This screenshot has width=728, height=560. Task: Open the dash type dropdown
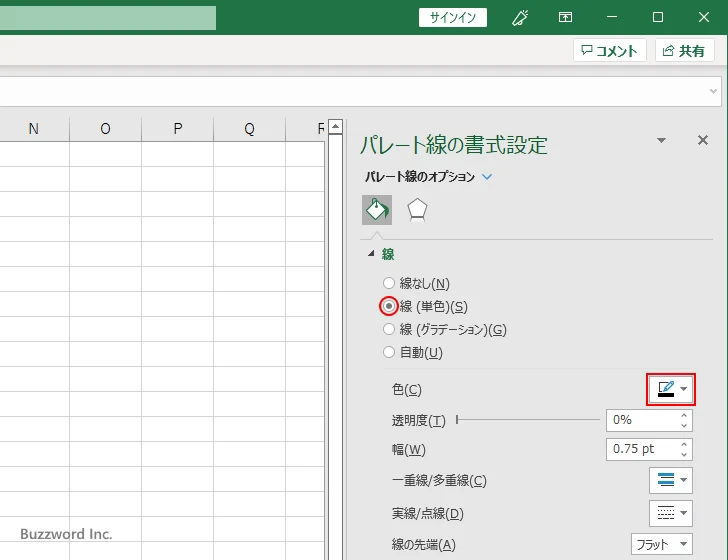coord(671,513)
